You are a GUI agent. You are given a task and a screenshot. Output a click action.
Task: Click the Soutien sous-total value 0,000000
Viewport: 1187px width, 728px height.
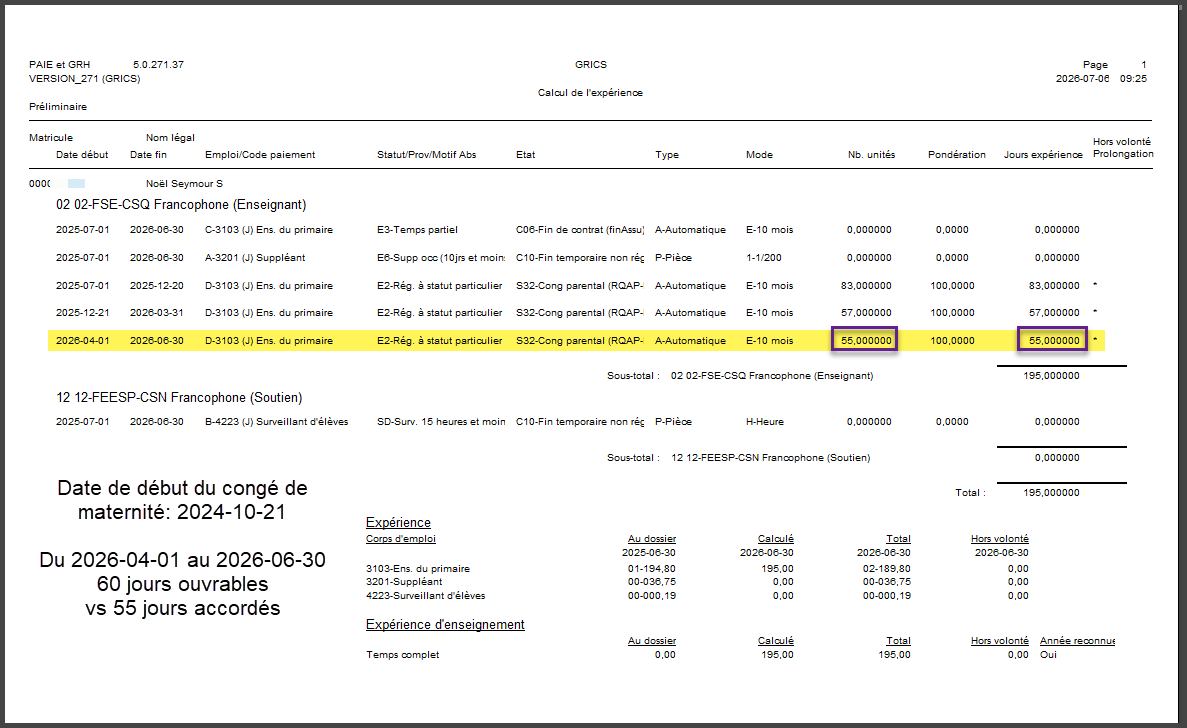click(1057, 457)
